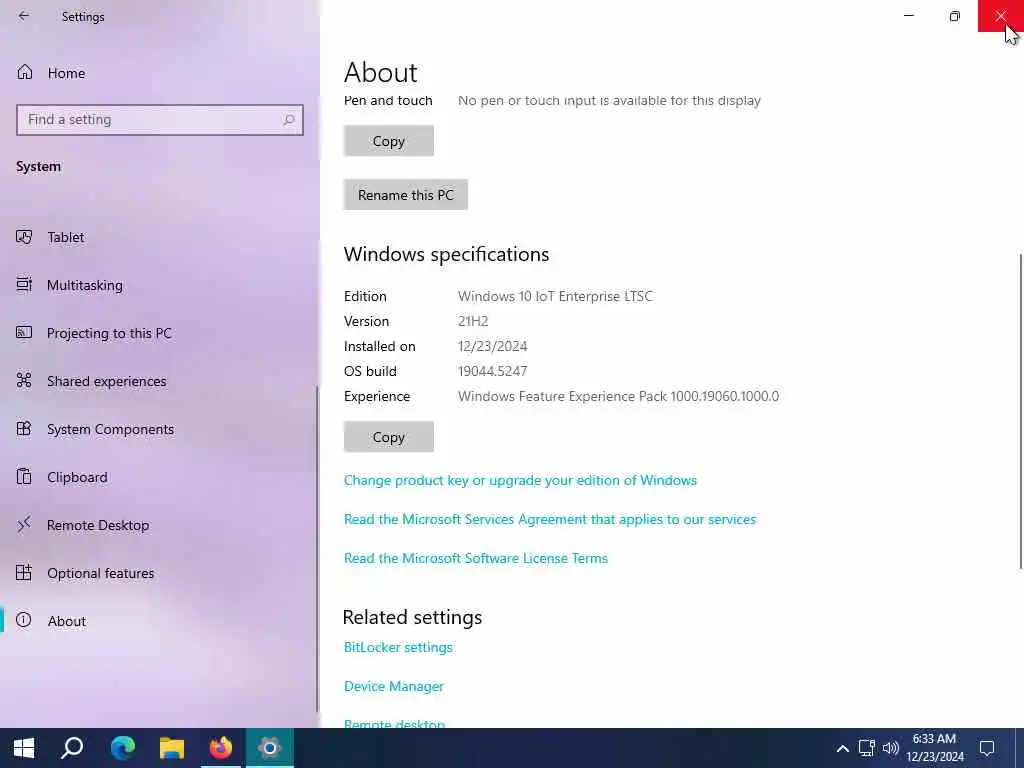Screen dimensions: 1024x768
Task: Launch Microsoft Edge from taskbar
Action: 122,748
